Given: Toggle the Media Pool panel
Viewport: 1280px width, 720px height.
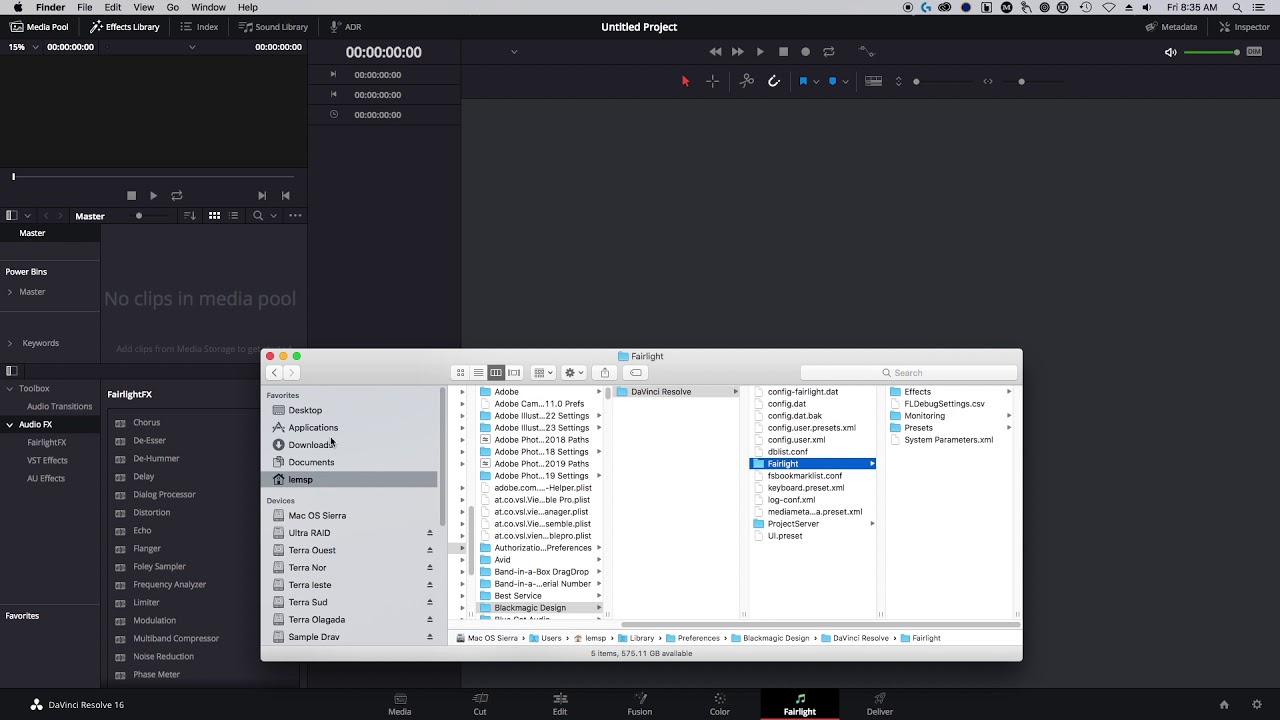Looking at the screenshot, I should (39, 27).
